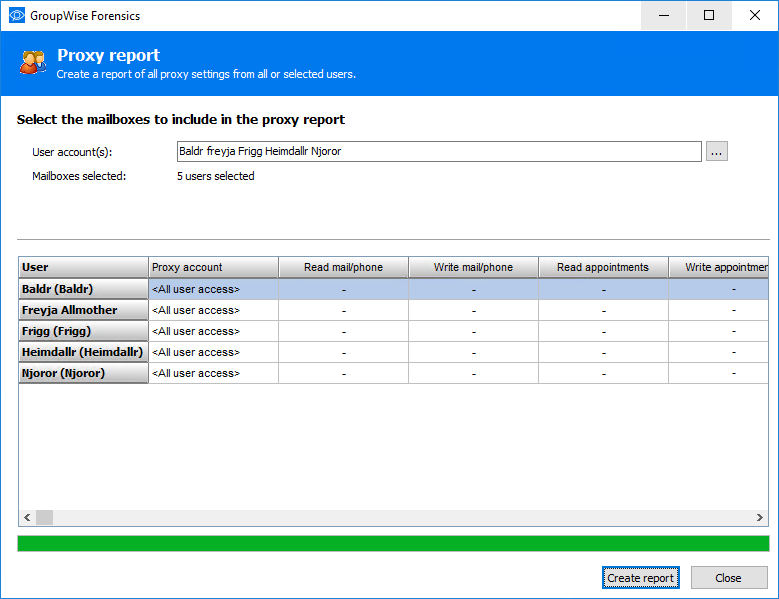Click the green progress bar
Screen dimensions: 779x599
tap(393, 543)
